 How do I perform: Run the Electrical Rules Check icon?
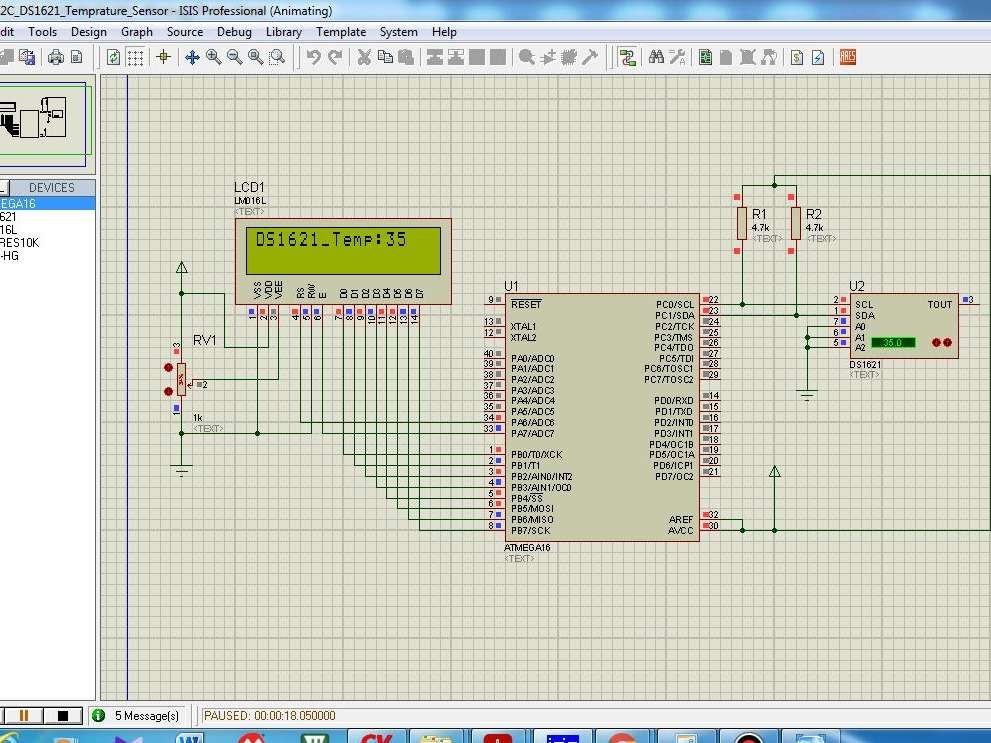coord(818,57)
